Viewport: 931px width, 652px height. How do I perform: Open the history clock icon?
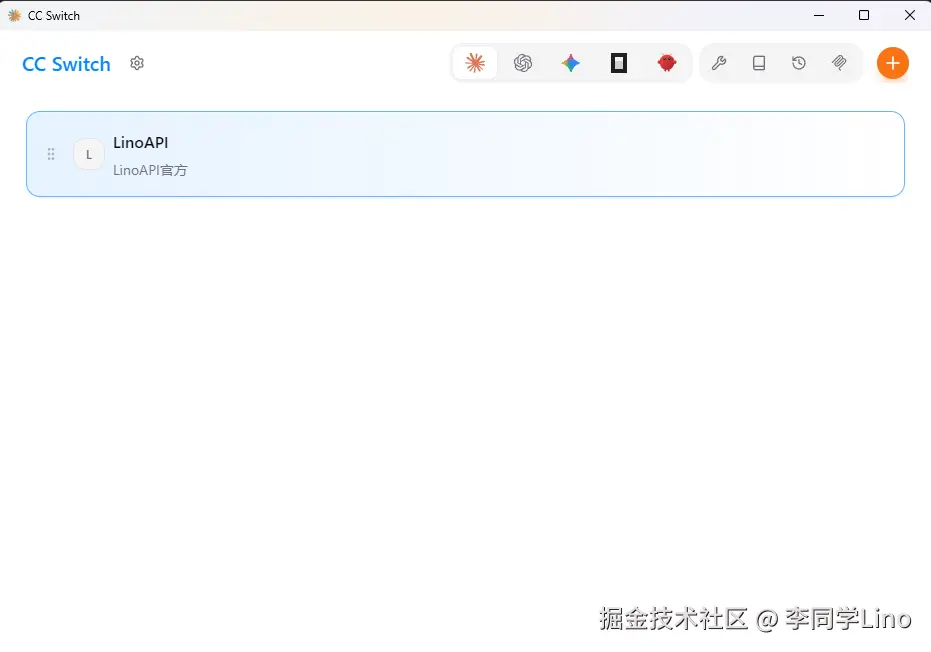coord(799,63)
